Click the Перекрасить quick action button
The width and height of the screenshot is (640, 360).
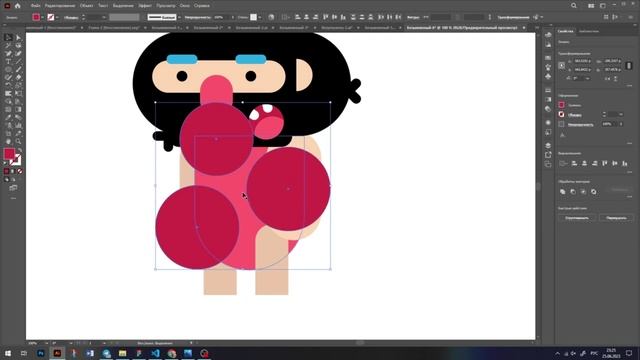pos(616,218)
